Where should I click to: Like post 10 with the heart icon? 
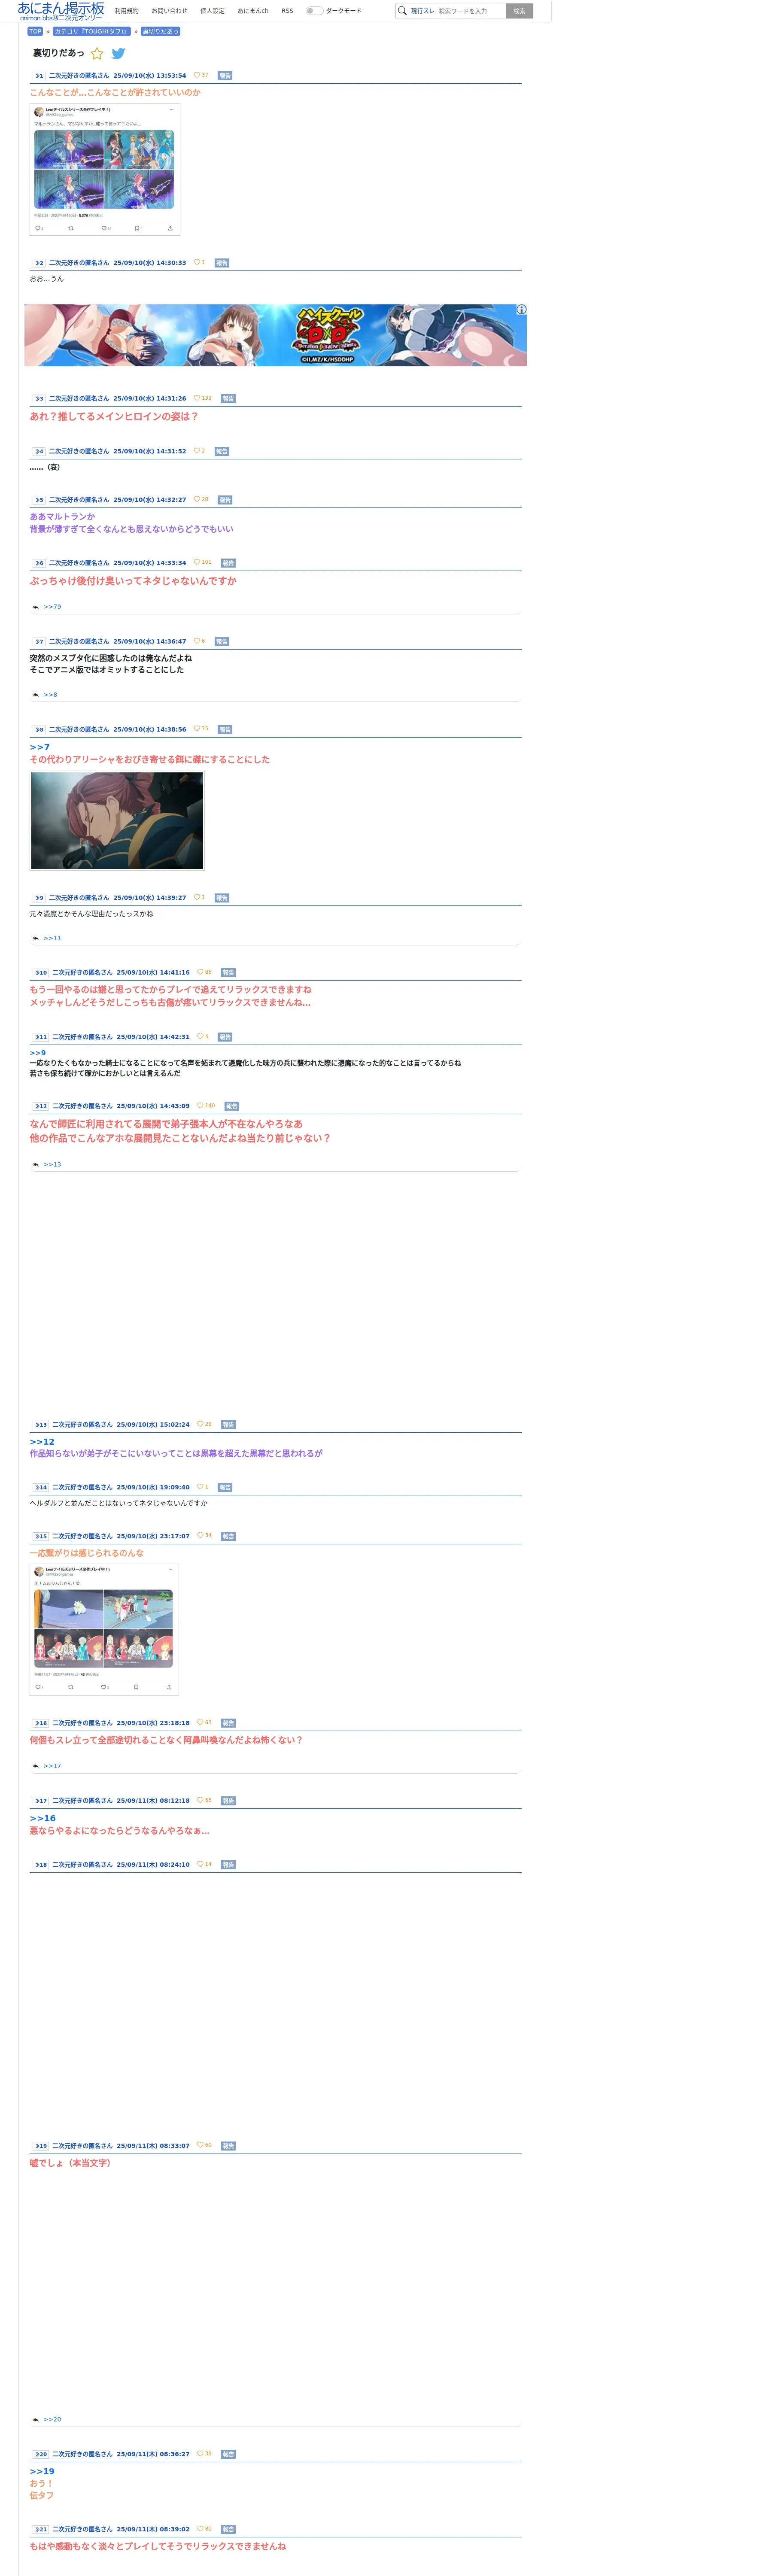click(200, 971)
